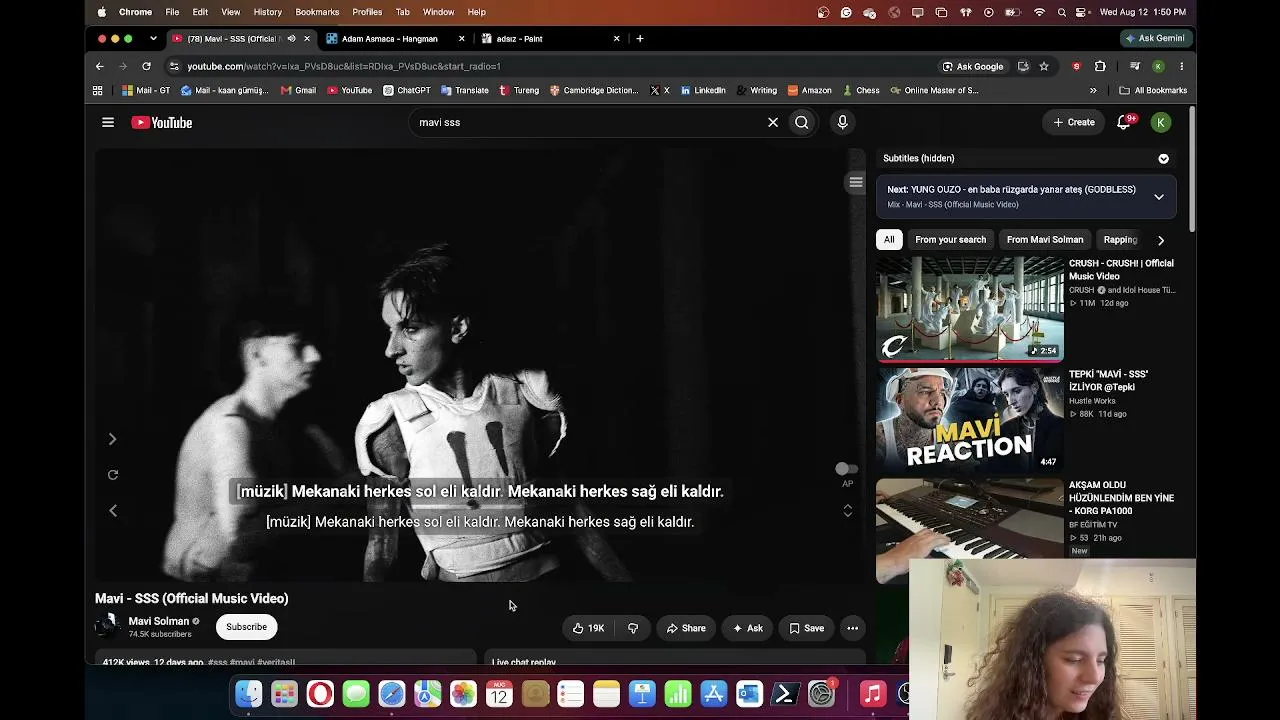The height and width of the screenshot is (720, 1280).
Task: Open the Tureng bookmark
Action: click(519, 90)
